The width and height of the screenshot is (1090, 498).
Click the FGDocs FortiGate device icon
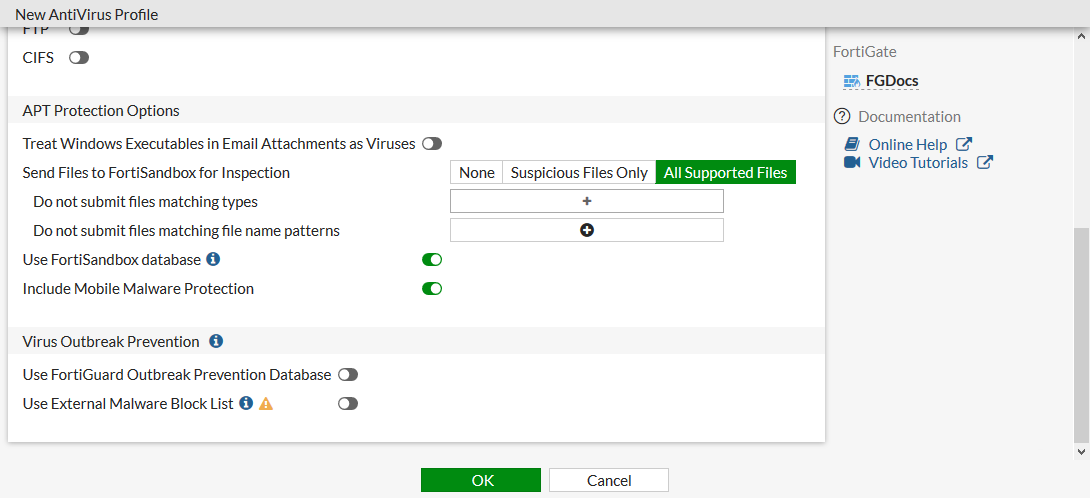pos(852,81)
